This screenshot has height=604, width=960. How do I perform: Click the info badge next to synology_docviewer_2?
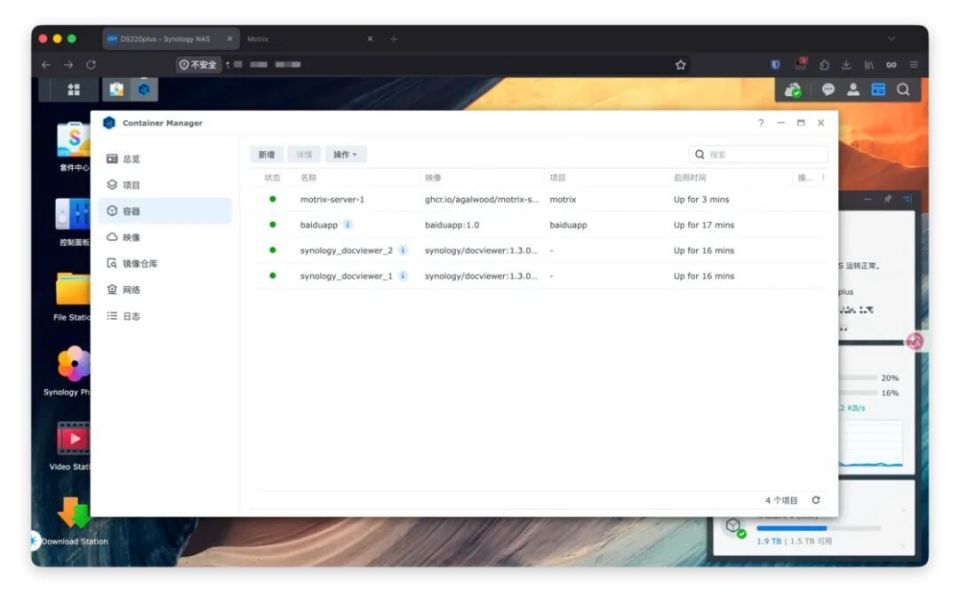403,250
